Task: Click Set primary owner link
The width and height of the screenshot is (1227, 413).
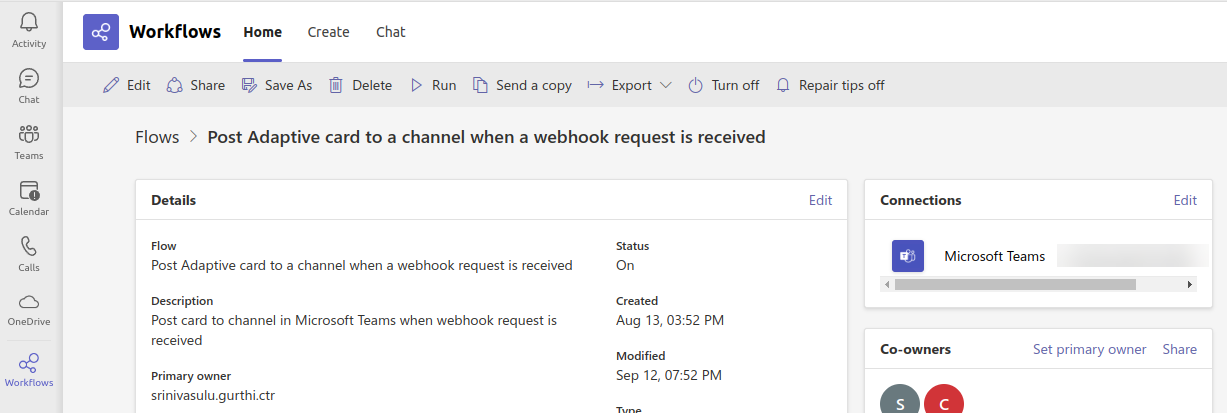Action: [1090, 349]
